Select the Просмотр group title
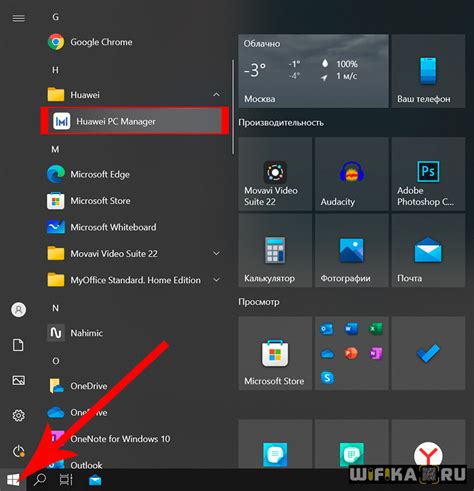Image resolution: width=474 pixels, height=491 pixels. tap(259, 302)
